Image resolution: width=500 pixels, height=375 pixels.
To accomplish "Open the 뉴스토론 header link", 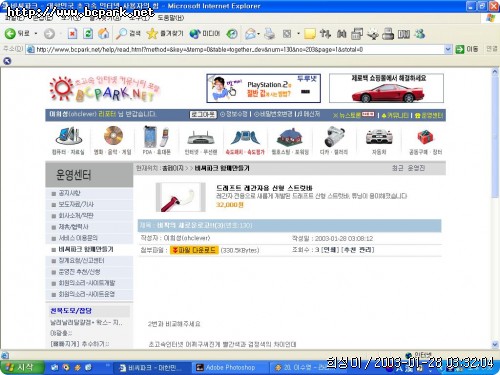I will point(353,115).
